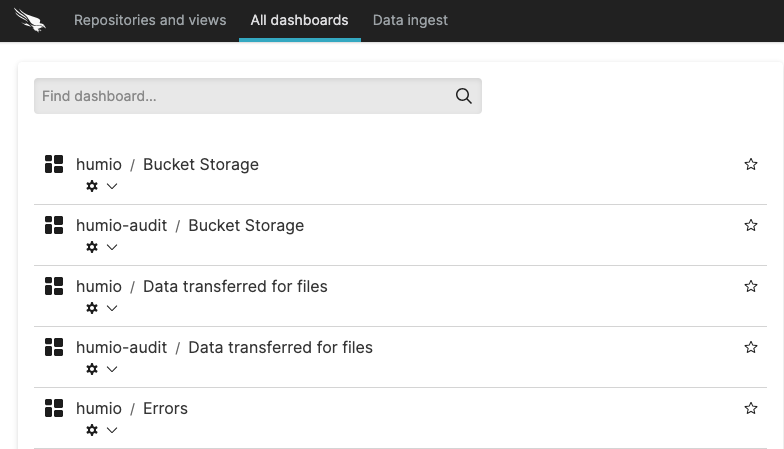The image size is (784, 449).
Task: Click dashboard icon beside humio Bucket Storage
Action: point(54,164)
